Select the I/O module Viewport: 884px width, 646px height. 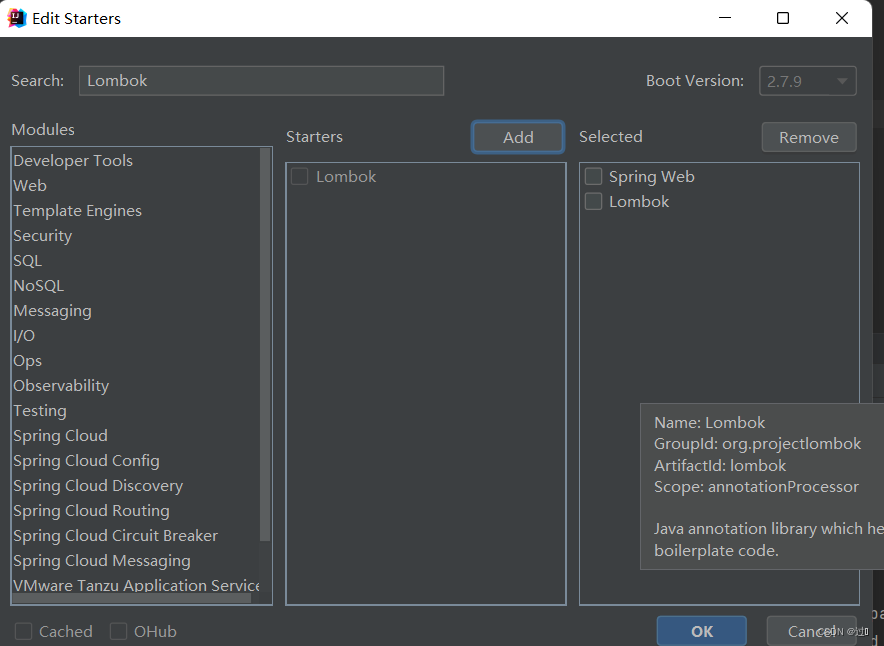click(x=135, y=335)
